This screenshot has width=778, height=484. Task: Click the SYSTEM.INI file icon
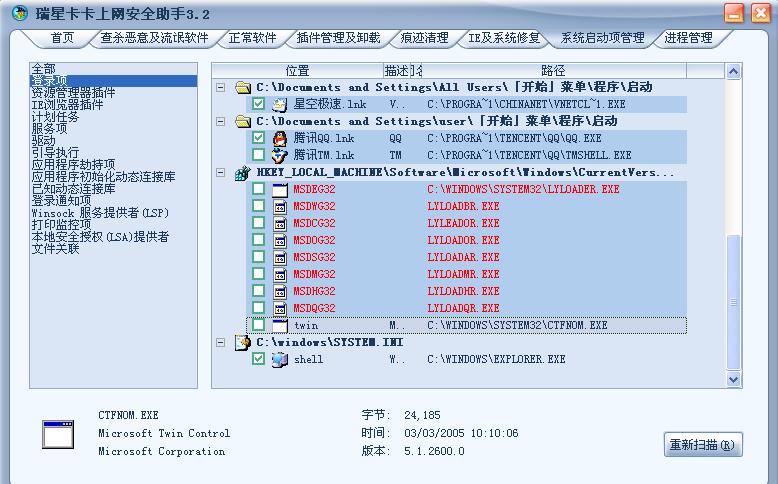pos(243,343)
